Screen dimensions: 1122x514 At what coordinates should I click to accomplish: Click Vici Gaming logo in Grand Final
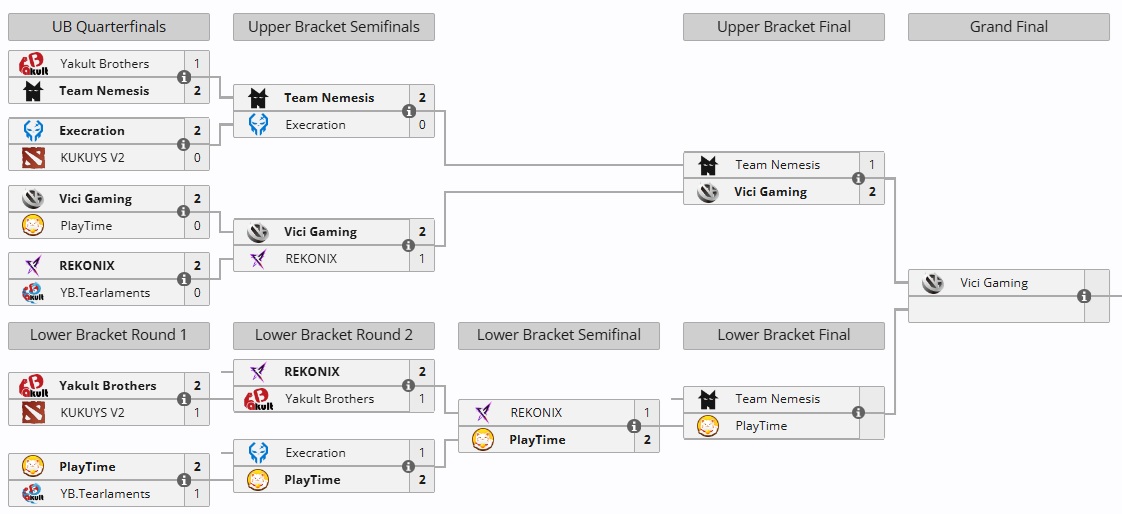[933, 283]
